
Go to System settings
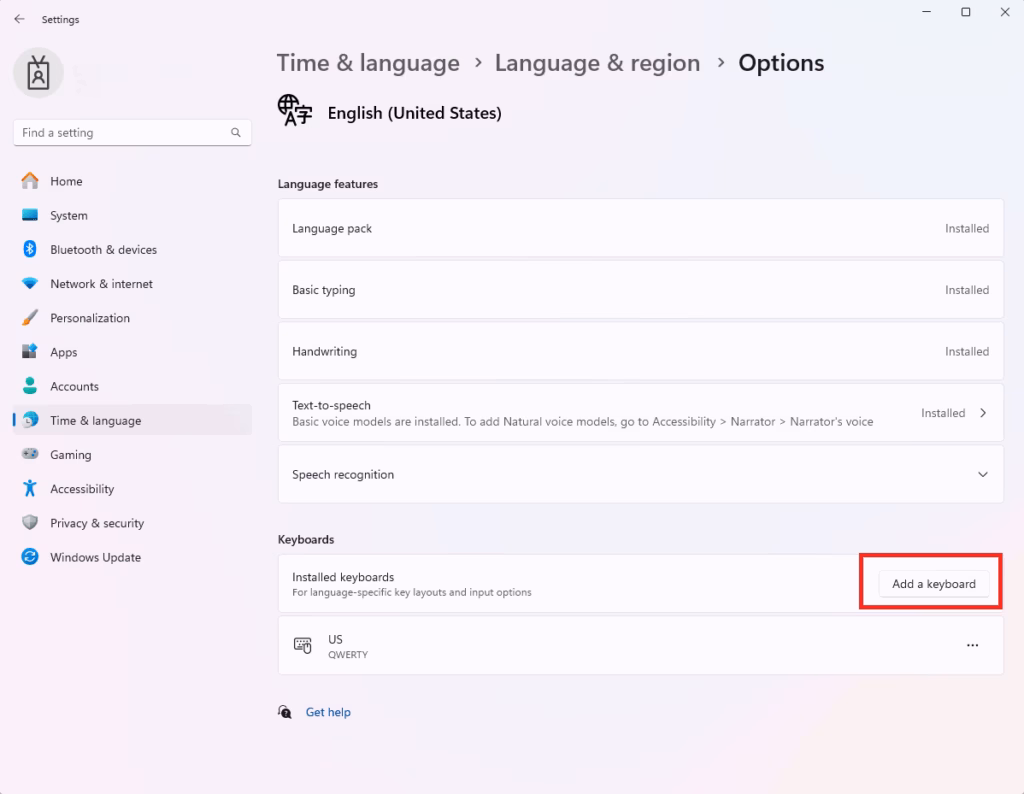point(132,215)
